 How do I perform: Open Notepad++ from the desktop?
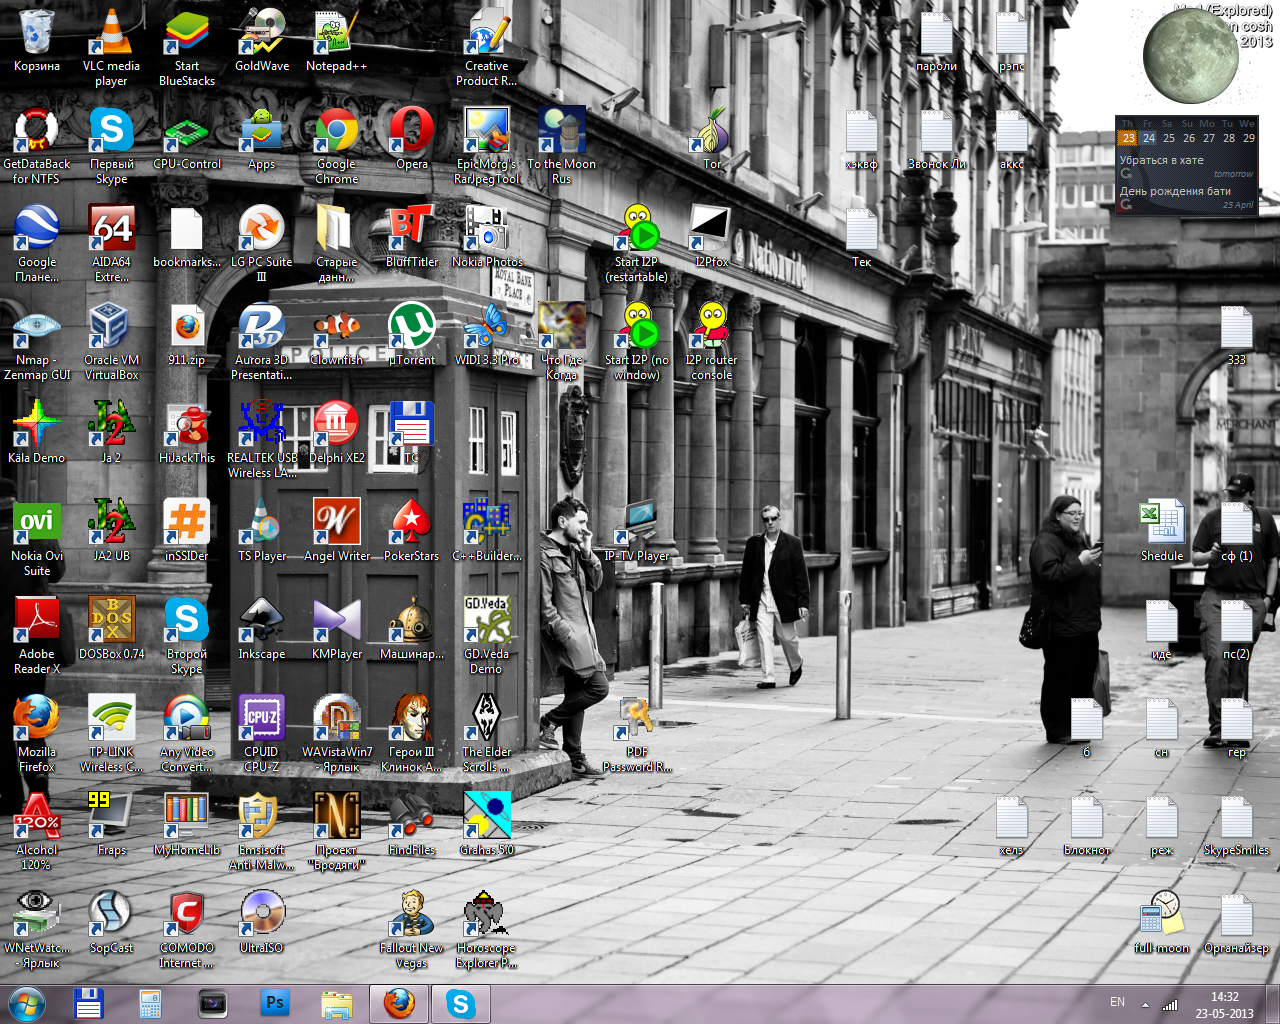336,42
